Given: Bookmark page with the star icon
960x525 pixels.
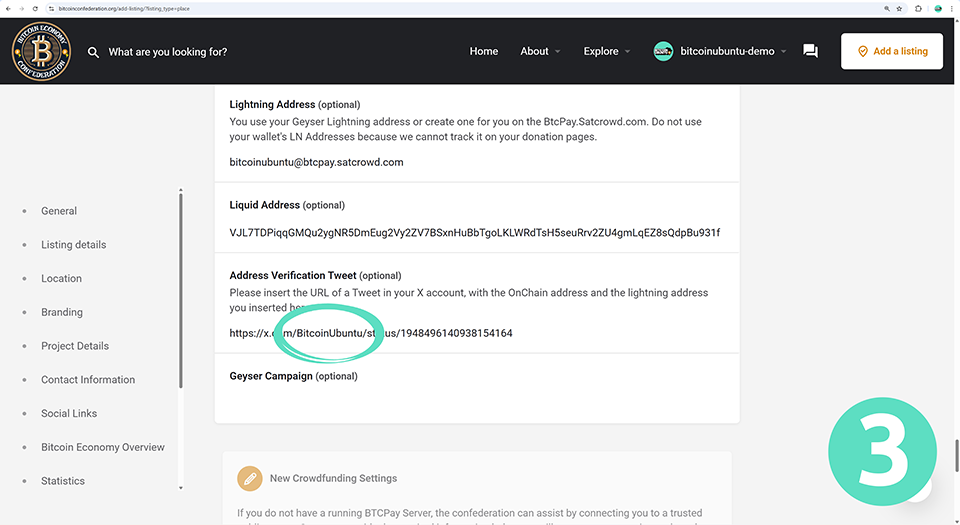Looking at the screenshot, I should pos(900,8).
